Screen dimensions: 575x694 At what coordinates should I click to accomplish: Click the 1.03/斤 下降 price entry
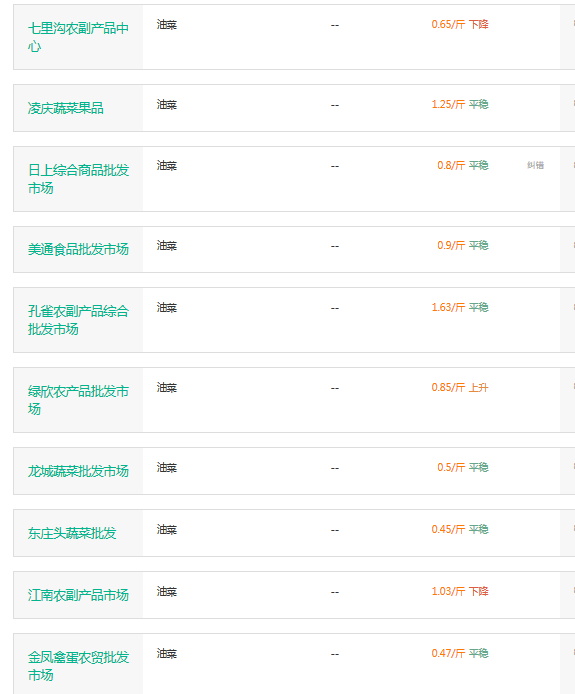[x=460, y=591]
